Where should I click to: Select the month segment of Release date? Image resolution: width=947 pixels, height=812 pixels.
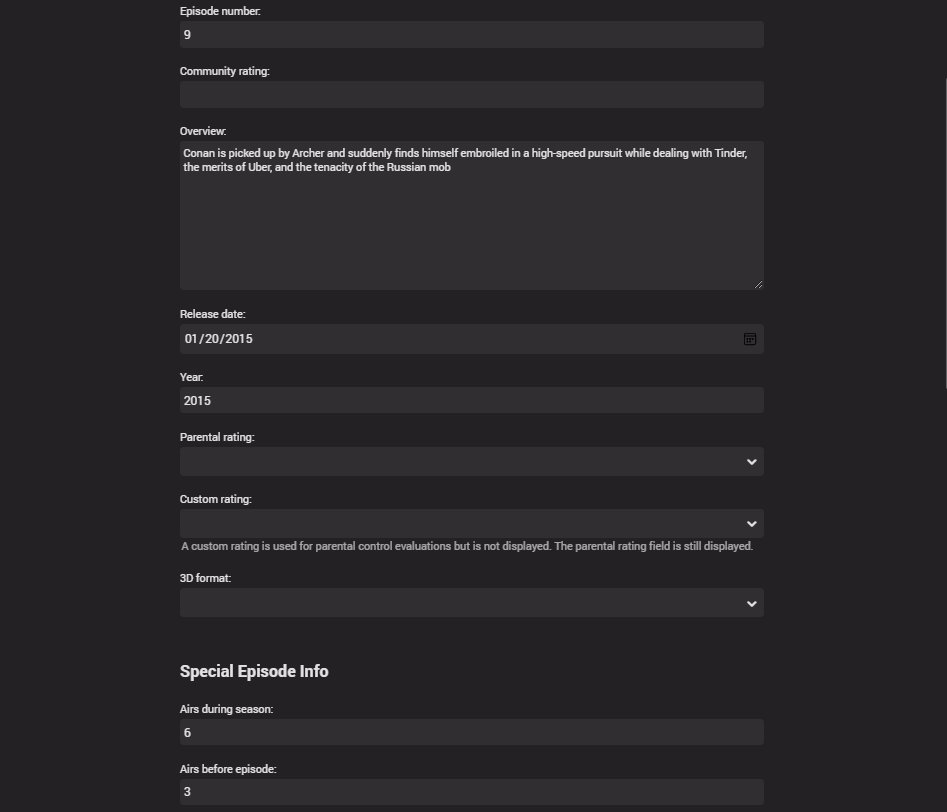pos(192,339)
